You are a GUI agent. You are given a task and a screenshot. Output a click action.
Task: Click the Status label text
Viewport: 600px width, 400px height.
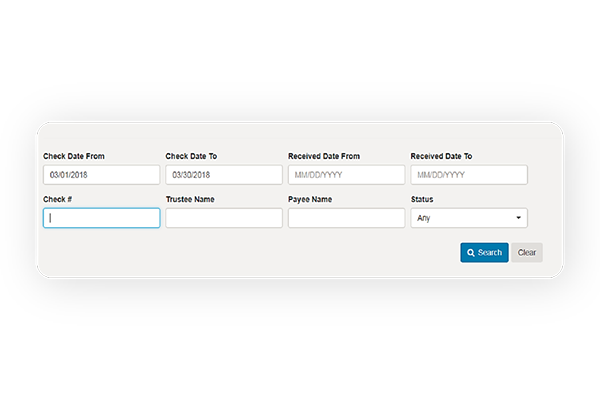pyautogui.click(x=422, y=199)
